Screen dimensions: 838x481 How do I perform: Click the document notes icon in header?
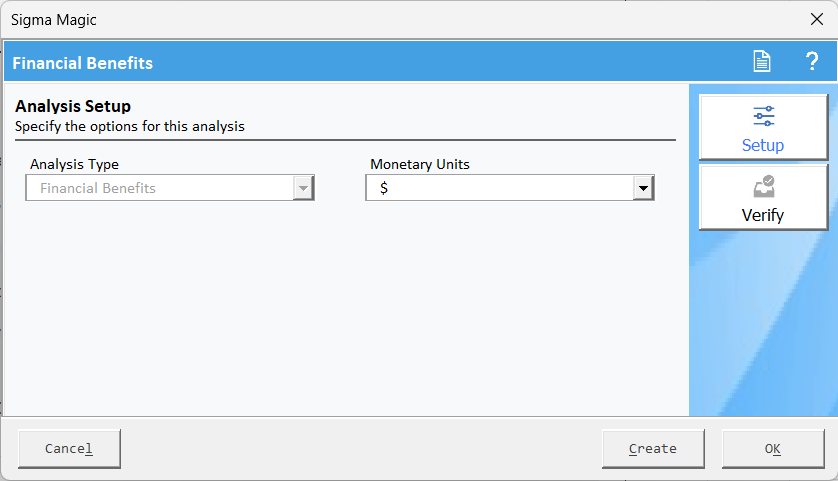(762, 62)
